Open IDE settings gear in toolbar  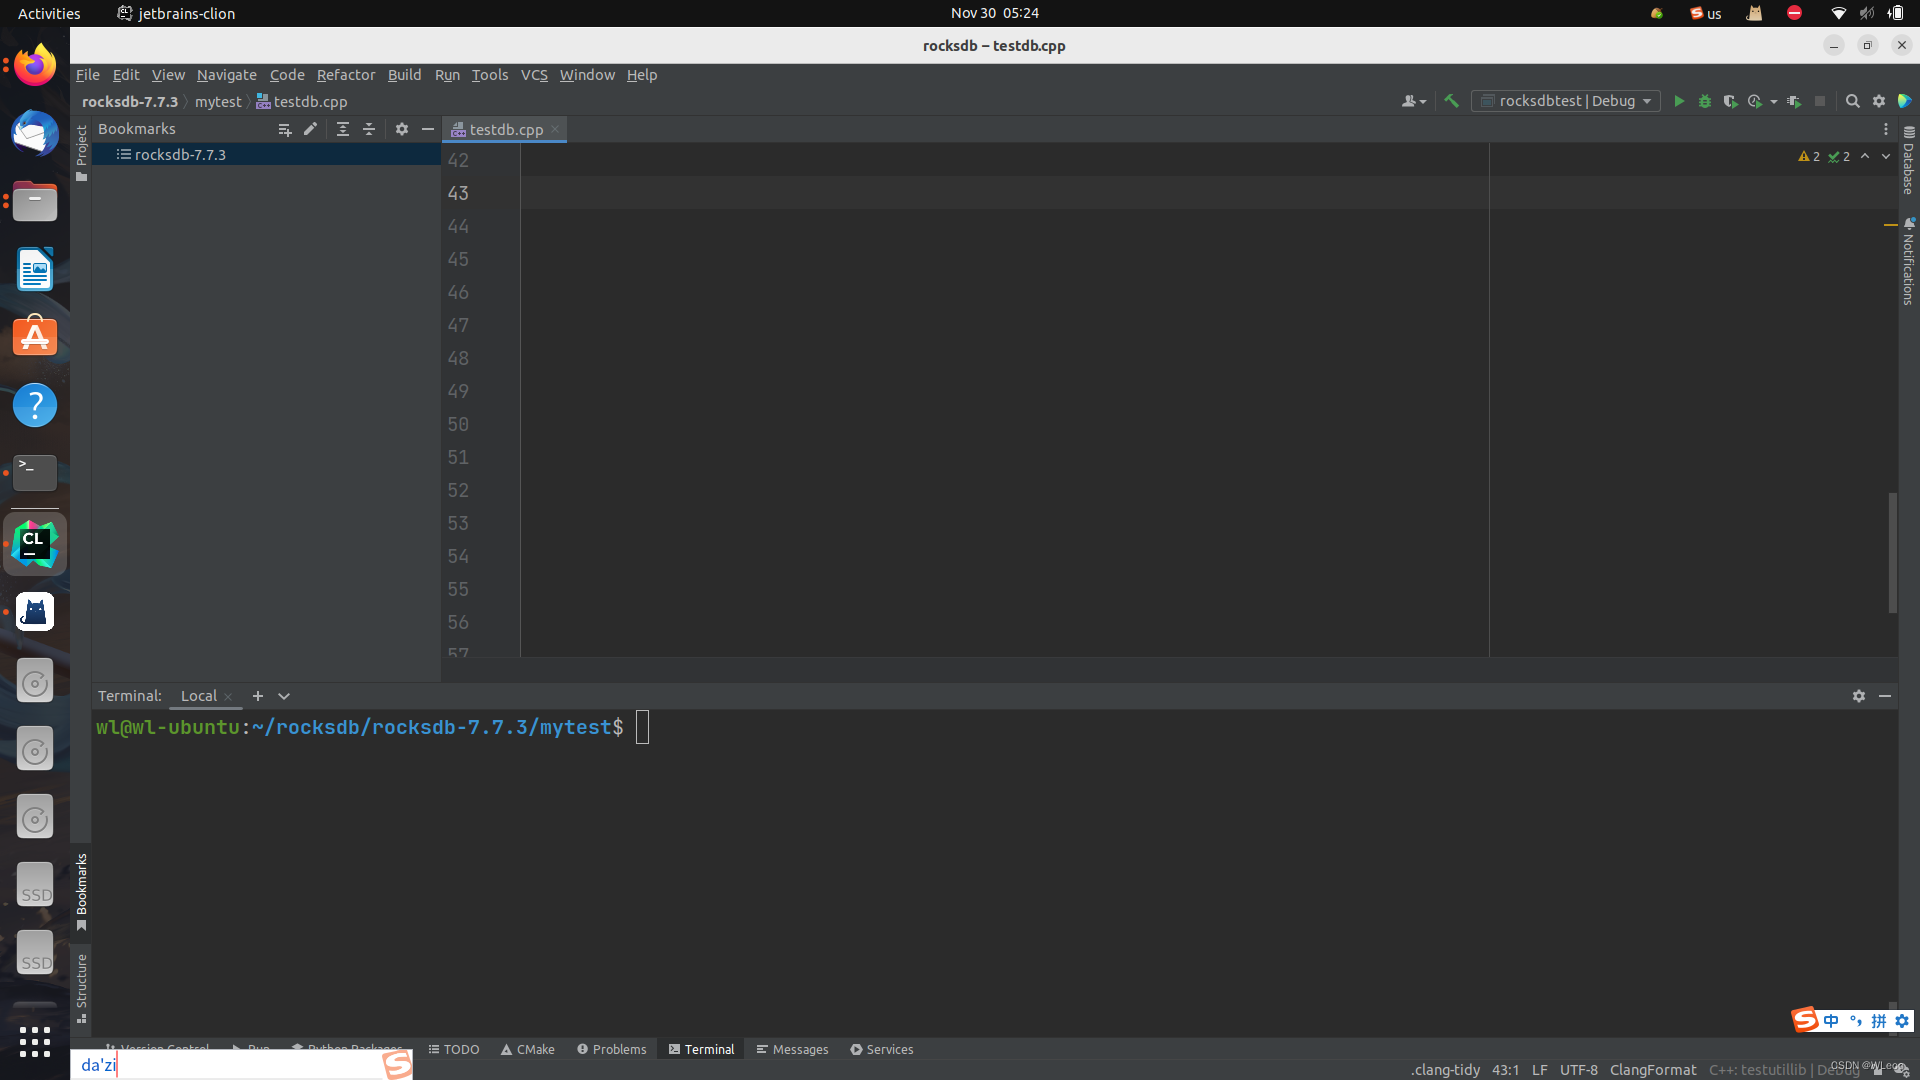pyautogui.click(x=1879, y=101)
